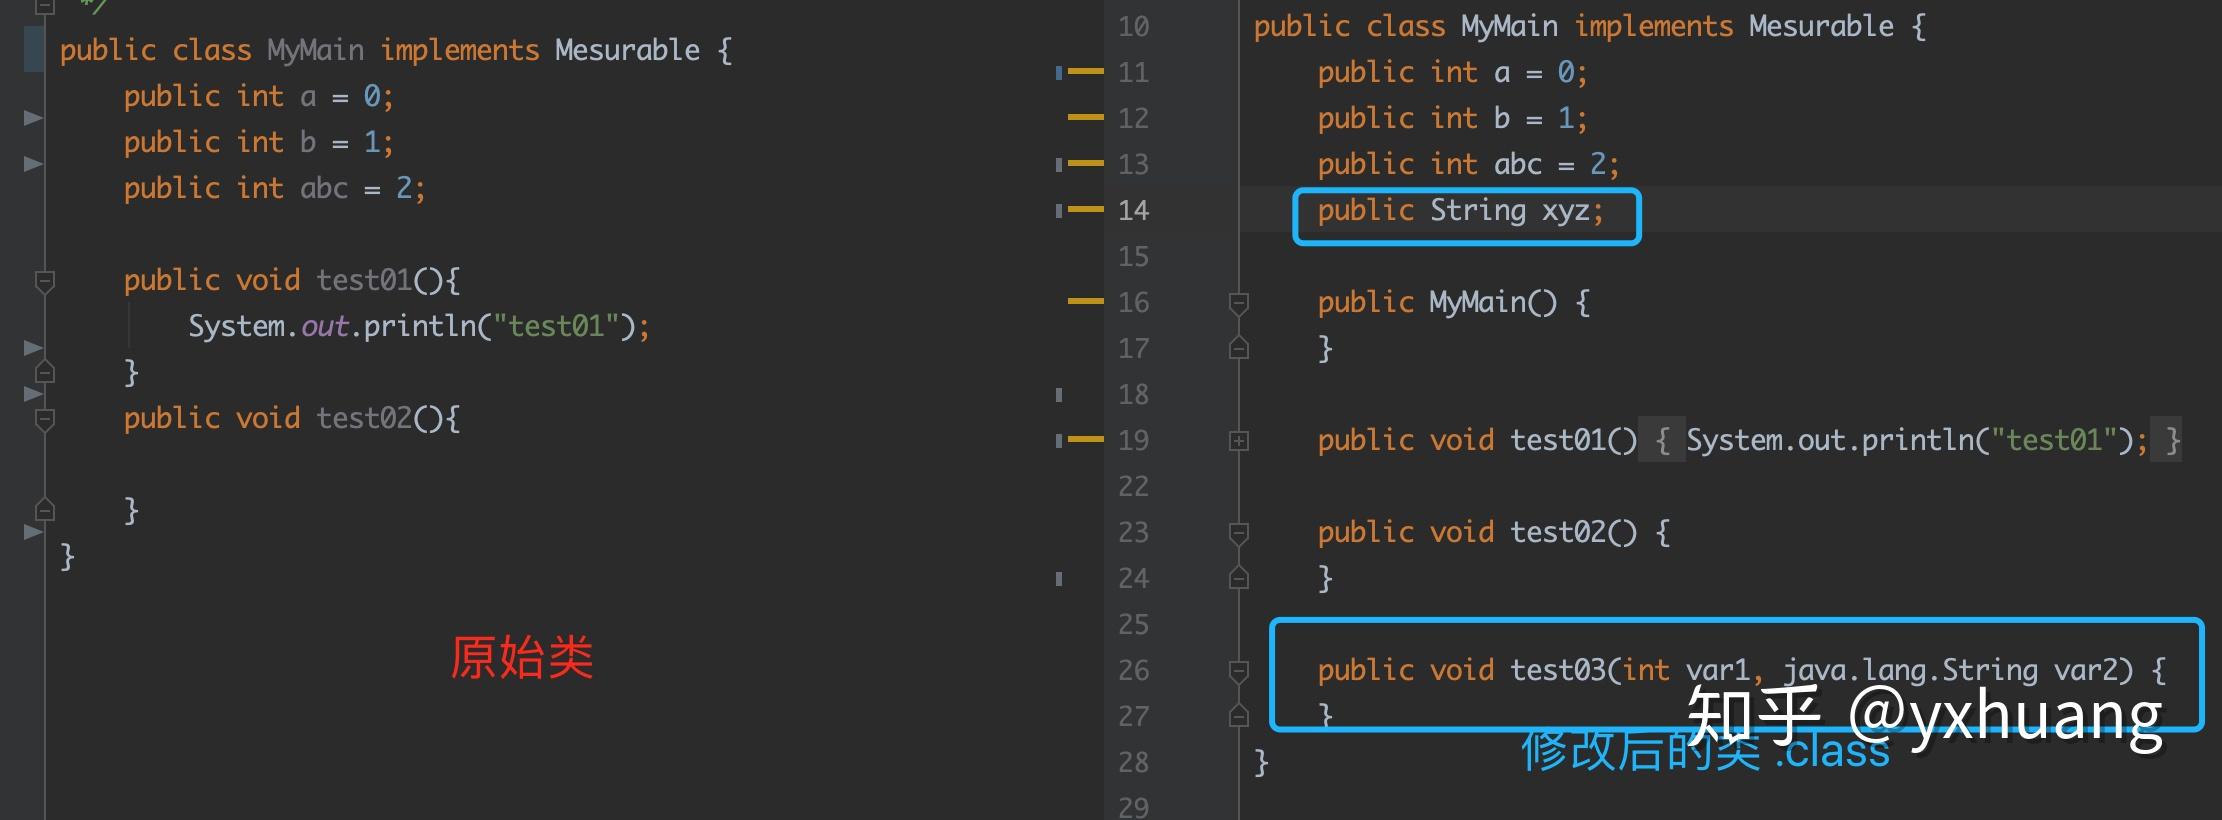The image size is (2222, 820).
Task: Click the fold-end marker on line 24
Action: coord(1238,578)
